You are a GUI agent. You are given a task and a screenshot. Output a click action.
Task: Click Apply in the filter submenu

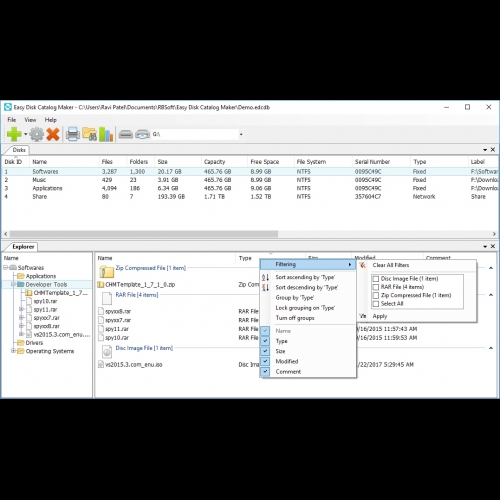click(x=380, y=316)
